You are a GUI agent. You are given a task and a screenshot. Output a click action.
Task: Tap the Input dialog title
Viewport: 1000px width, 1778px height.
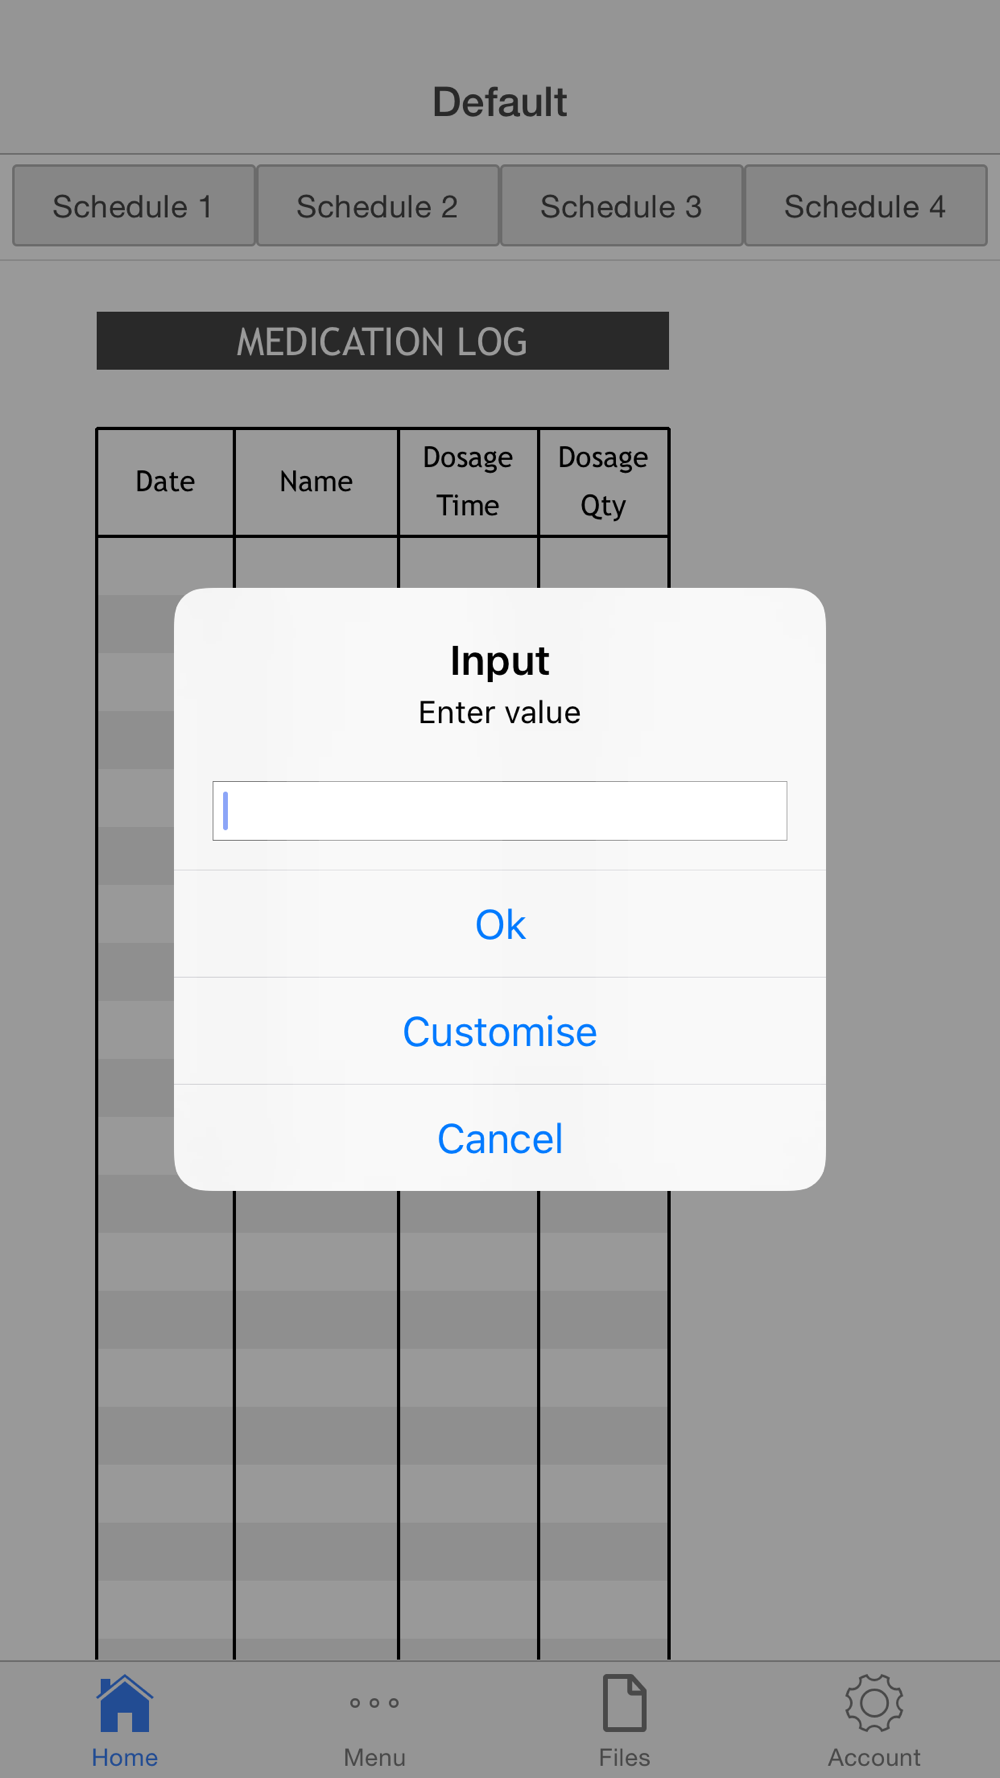(500, 661)
